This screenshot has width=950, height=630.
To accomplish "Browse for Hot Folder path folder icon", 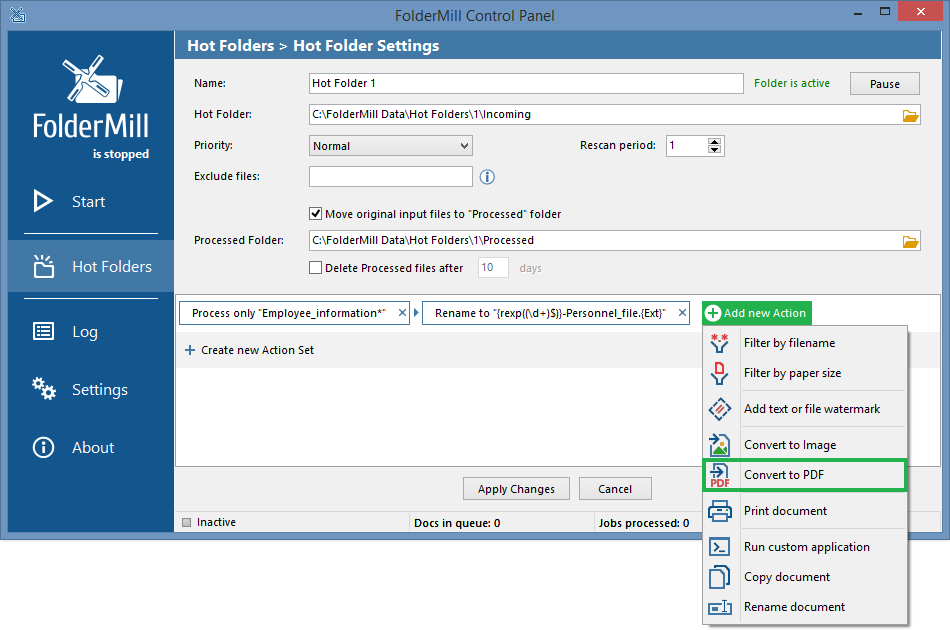I will click(910, 115).
